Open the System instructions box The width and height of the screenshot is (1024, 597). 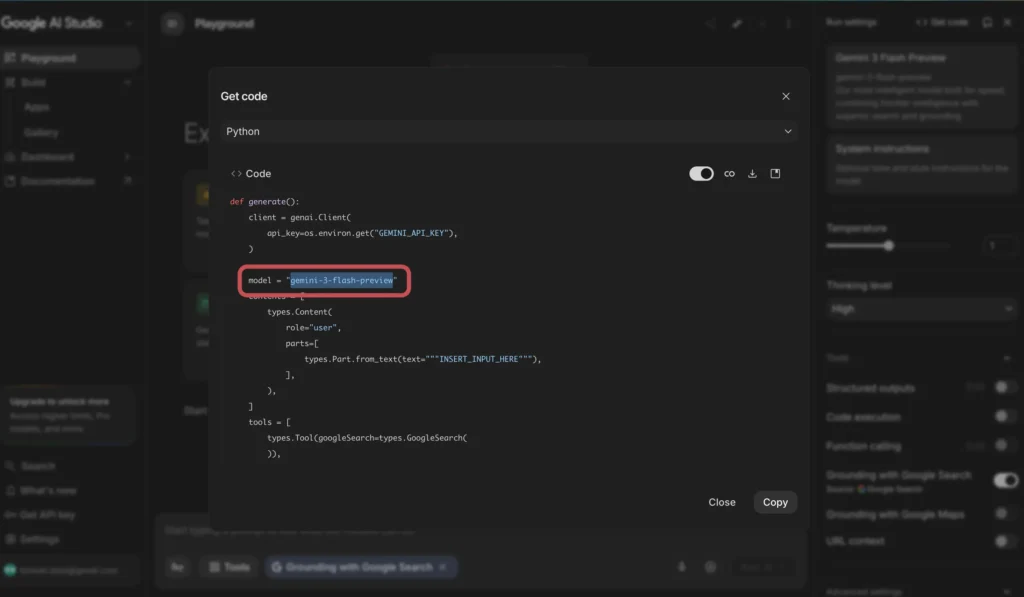coord(921,165)
